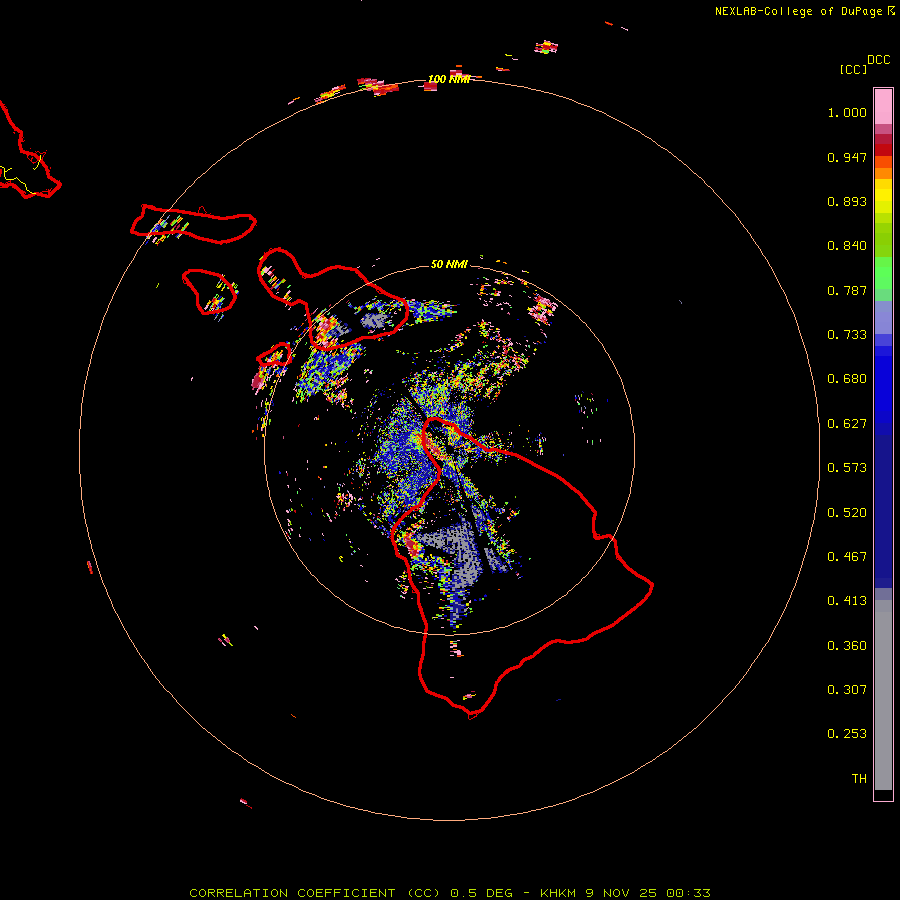Click the 100 NMI range ring label
Viewport: 900px width, 900px height.
449,79
